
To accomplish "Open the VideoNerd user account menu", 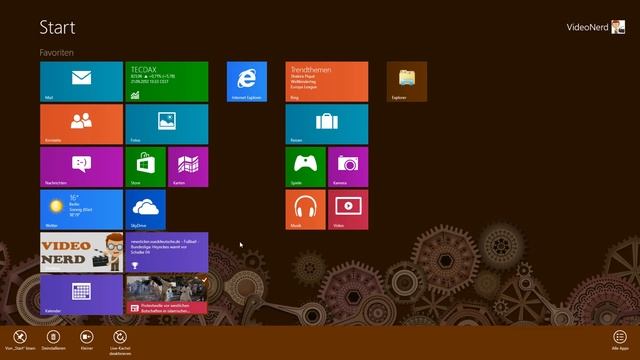I will click(x=596, y=27).
